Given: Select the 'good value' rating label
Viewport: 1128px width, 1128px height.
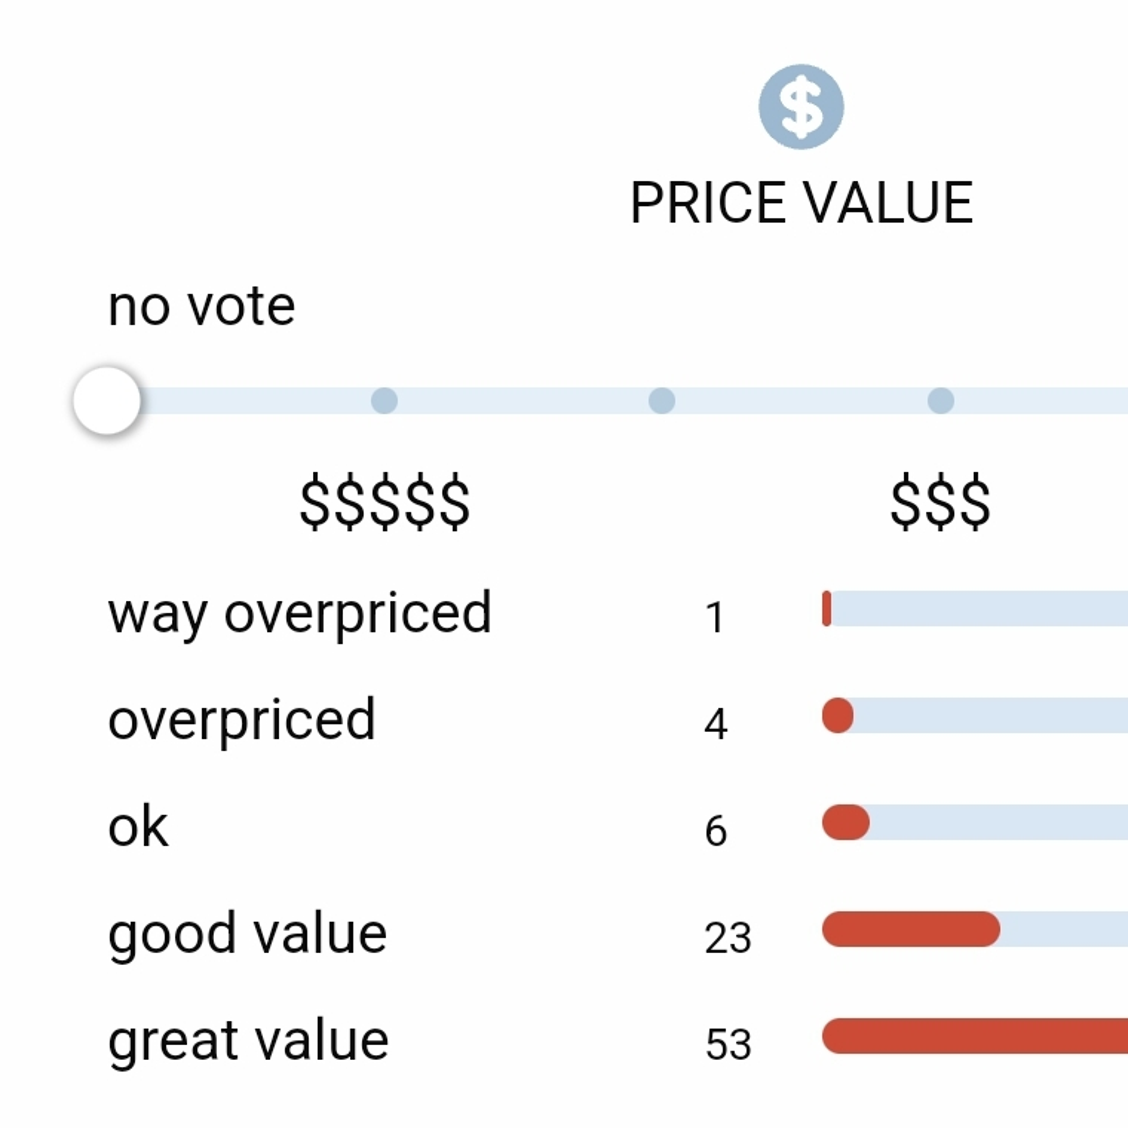Looking at the screenshot, I should tap(247, 934).
